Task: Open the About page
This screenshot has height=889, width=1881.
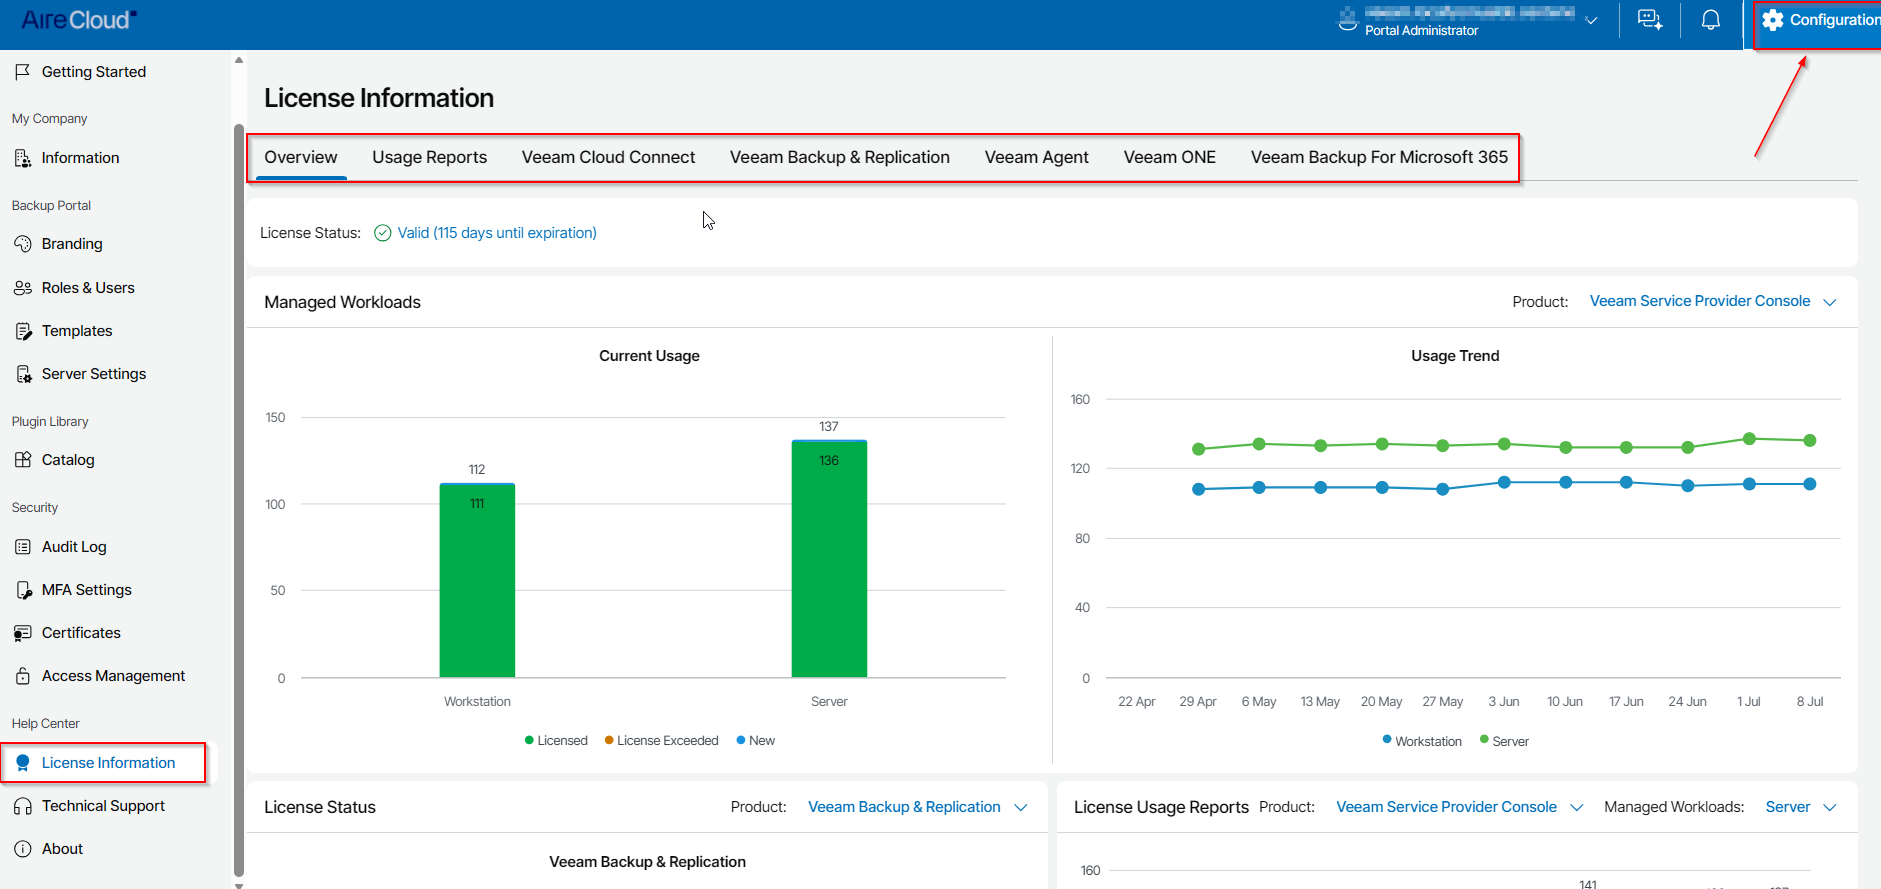Action: (62, 849)
